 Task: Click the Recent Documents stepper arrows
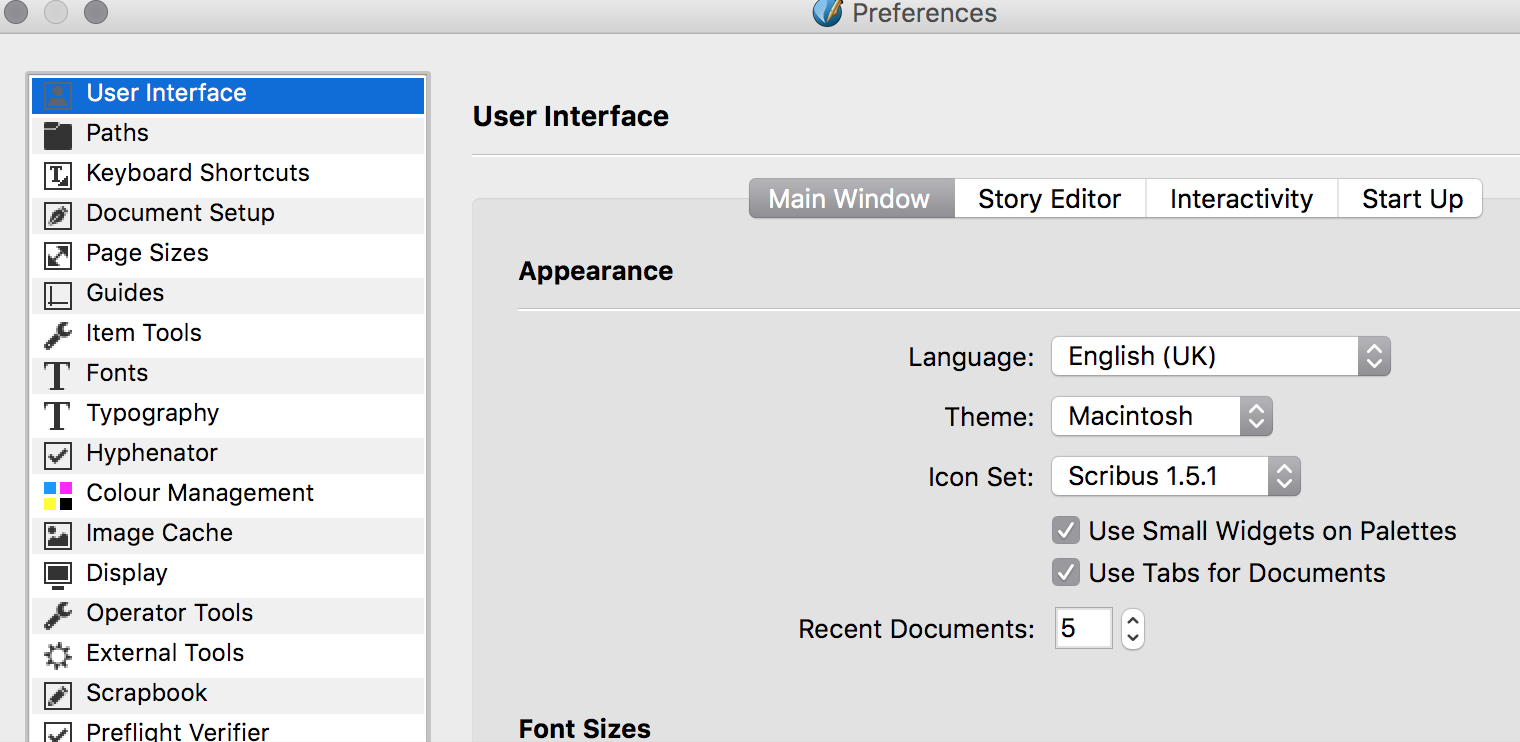pyautogui.click(x=1132, y=629)
